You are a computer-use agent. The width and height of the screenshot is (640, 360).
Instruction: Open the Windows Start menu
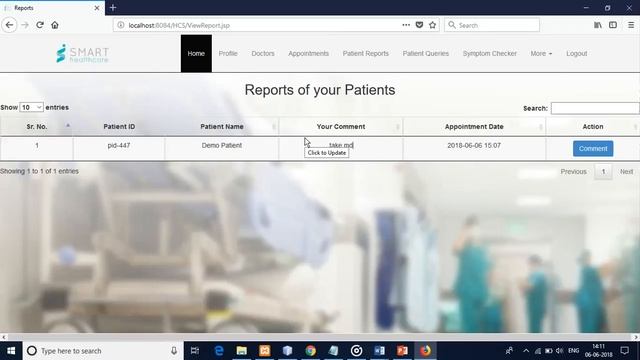point(11,351)
